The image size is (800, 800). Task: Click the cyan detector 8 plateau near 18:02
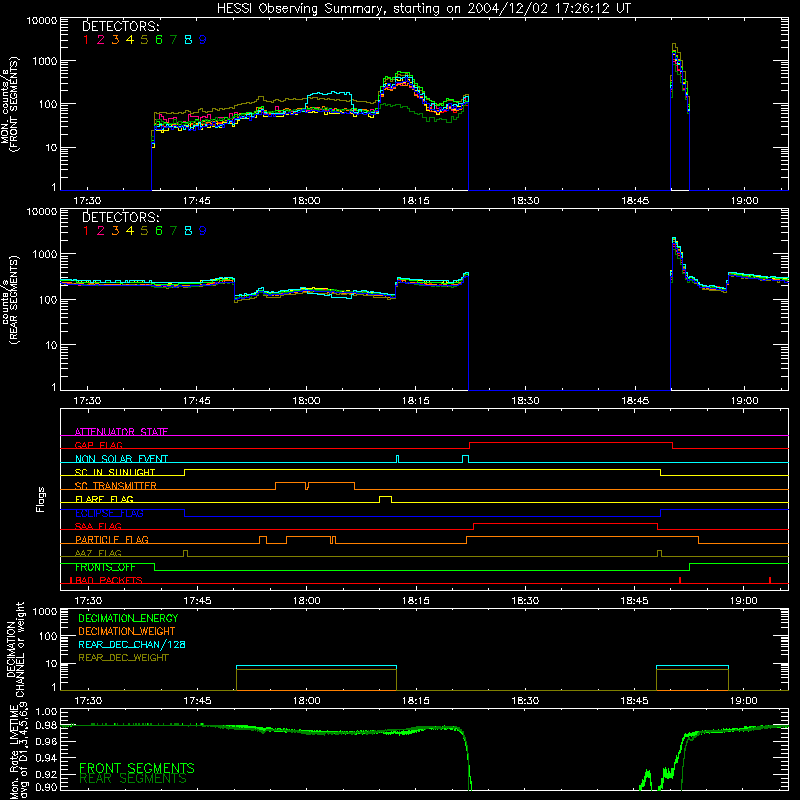pos(329,93)
